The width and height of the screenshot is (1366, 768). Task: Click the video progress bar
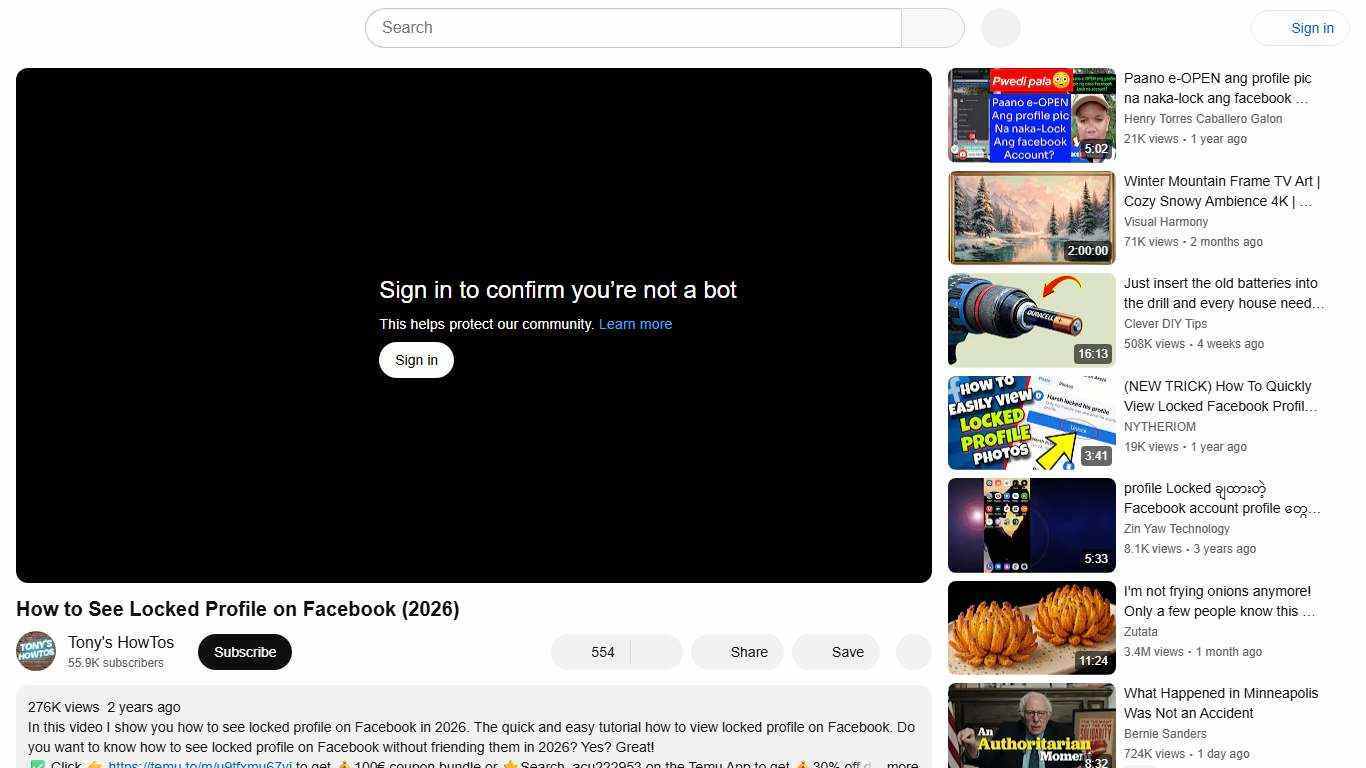(473, 576)
